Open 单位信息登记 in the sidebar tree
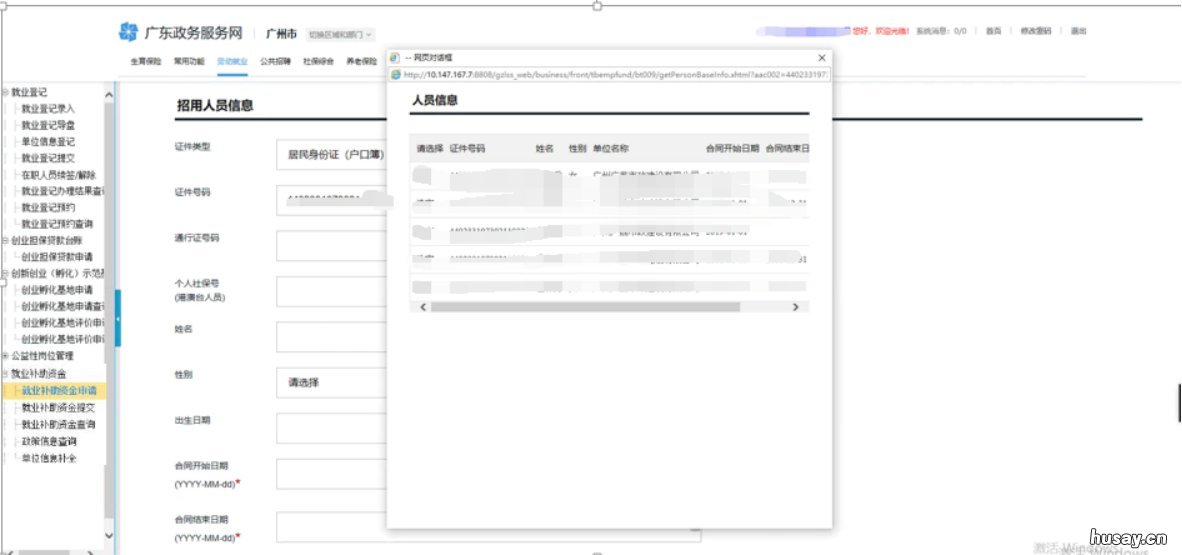This screenshot has width=1182, height=555. 47,142
